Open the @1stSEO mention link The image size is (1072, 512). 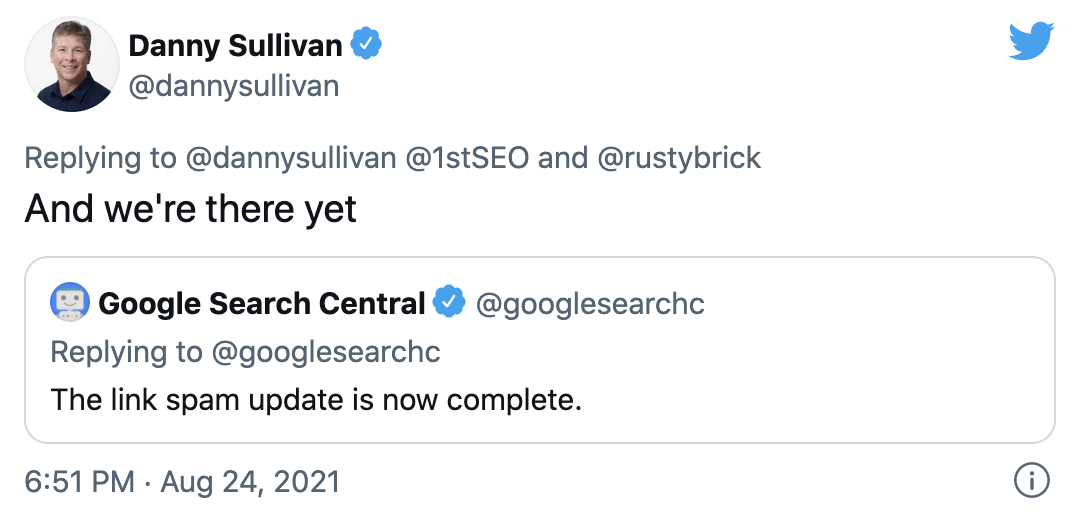pyautogui.click(x=467, y=158)
